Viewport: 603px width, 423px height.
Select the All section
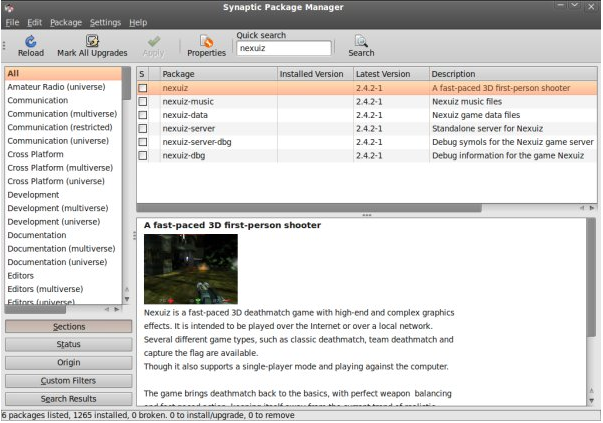(64, 73)
